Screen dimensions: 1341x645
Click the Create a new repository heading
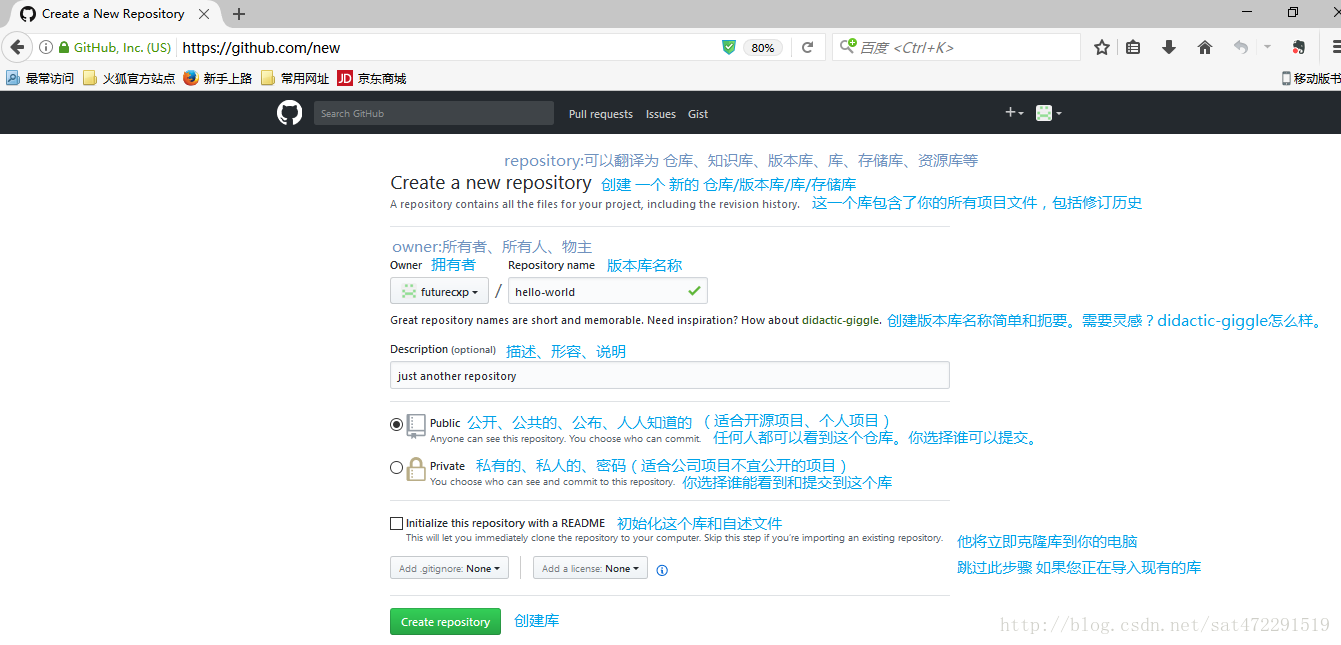pos(491,183)
